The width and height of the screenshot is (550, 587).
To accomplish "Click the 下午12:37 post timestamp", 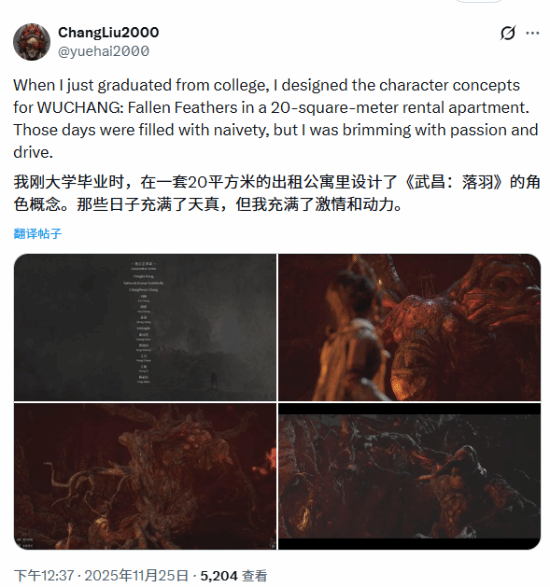I will (x=43, y=576).
